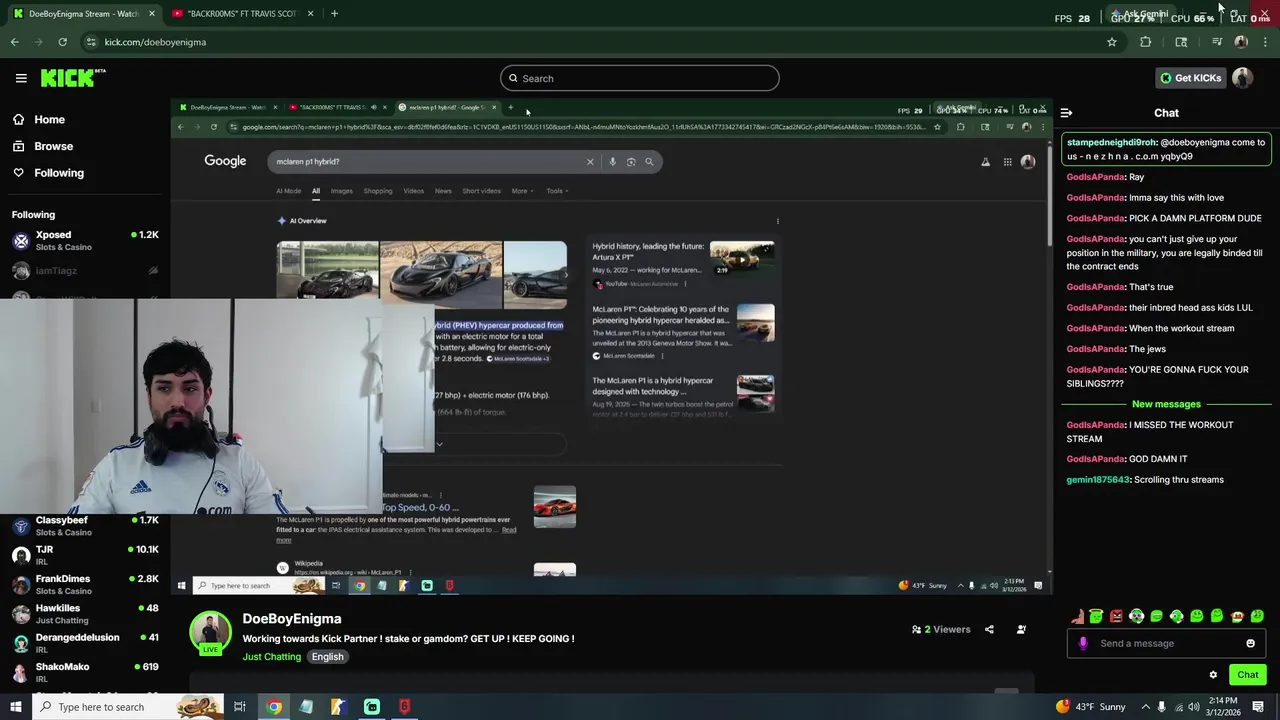The image size is (1280, 720).
Task: Click the red number 6 app on taskbar
Action: point(404,707)
